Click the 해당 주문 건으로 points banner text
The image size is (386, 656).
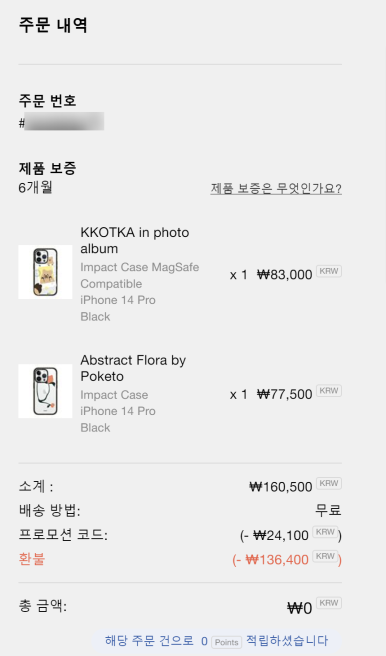click(x=149, y=641)
